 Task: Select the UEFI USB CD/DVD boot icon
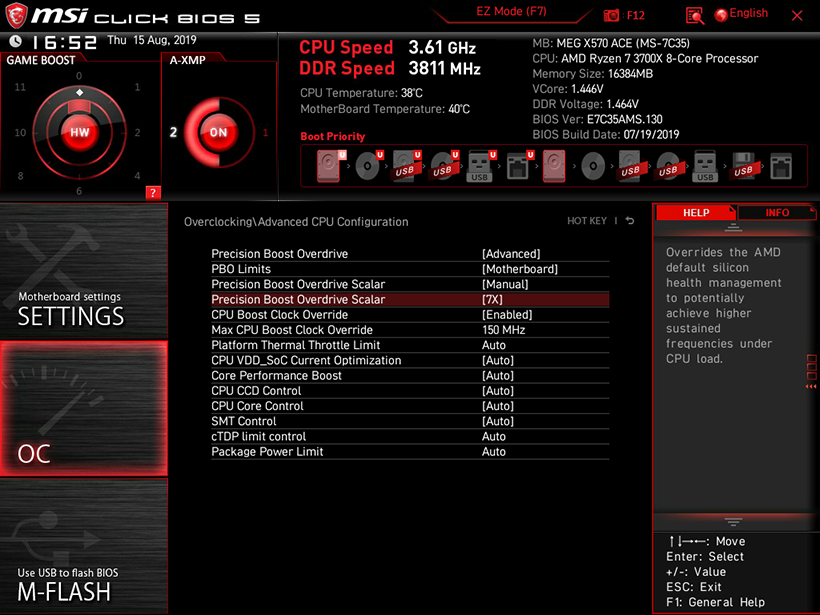(444, 166)
